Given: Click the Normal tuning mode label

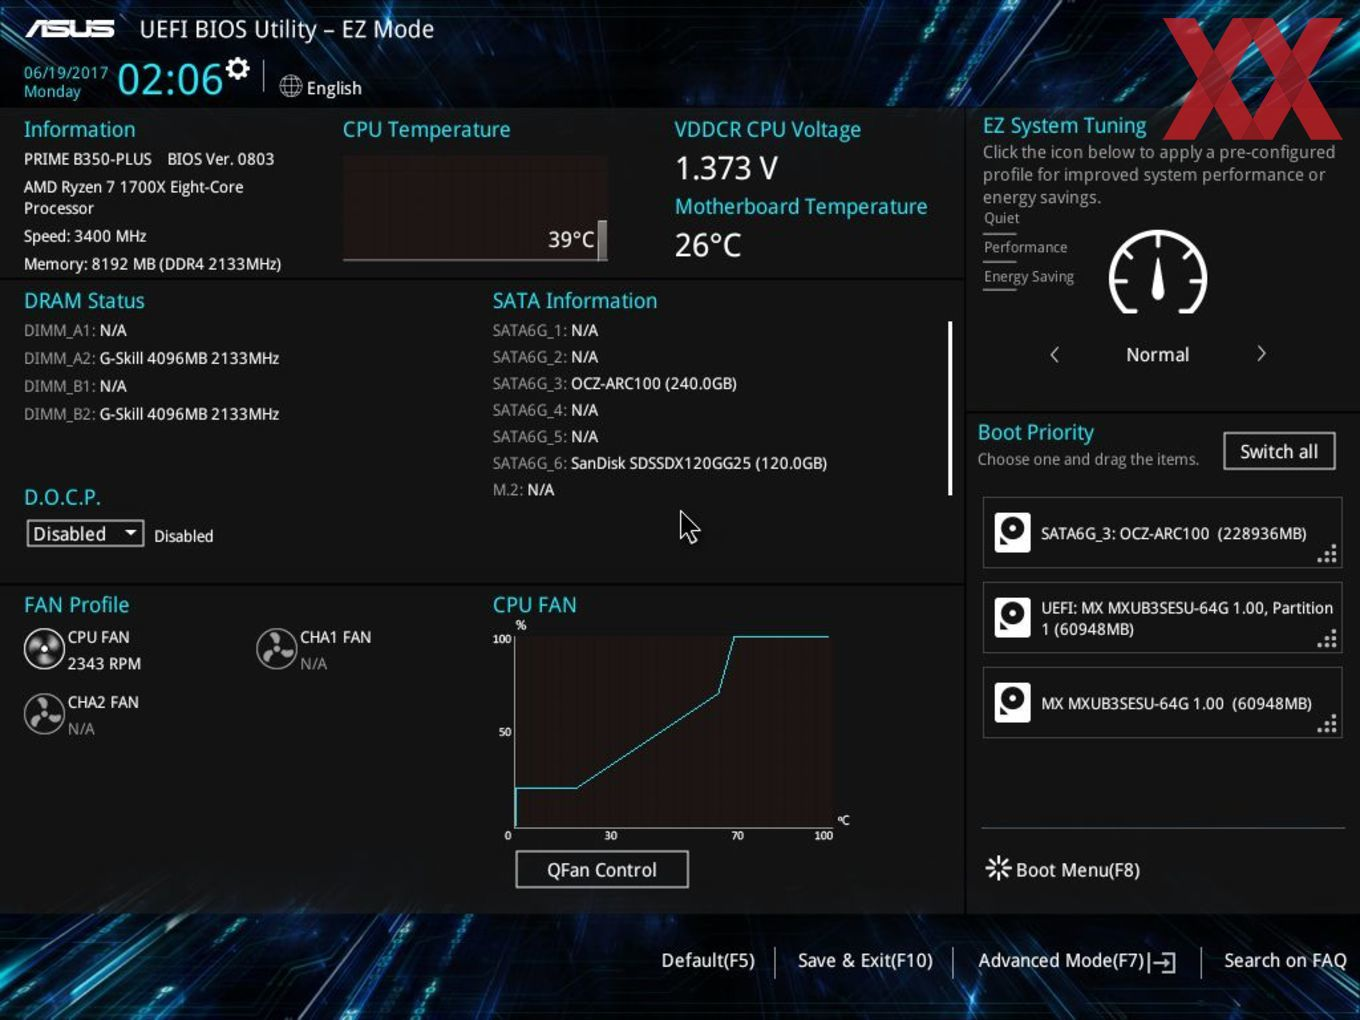Looking at the screenshot, I should pos(1158,355).
